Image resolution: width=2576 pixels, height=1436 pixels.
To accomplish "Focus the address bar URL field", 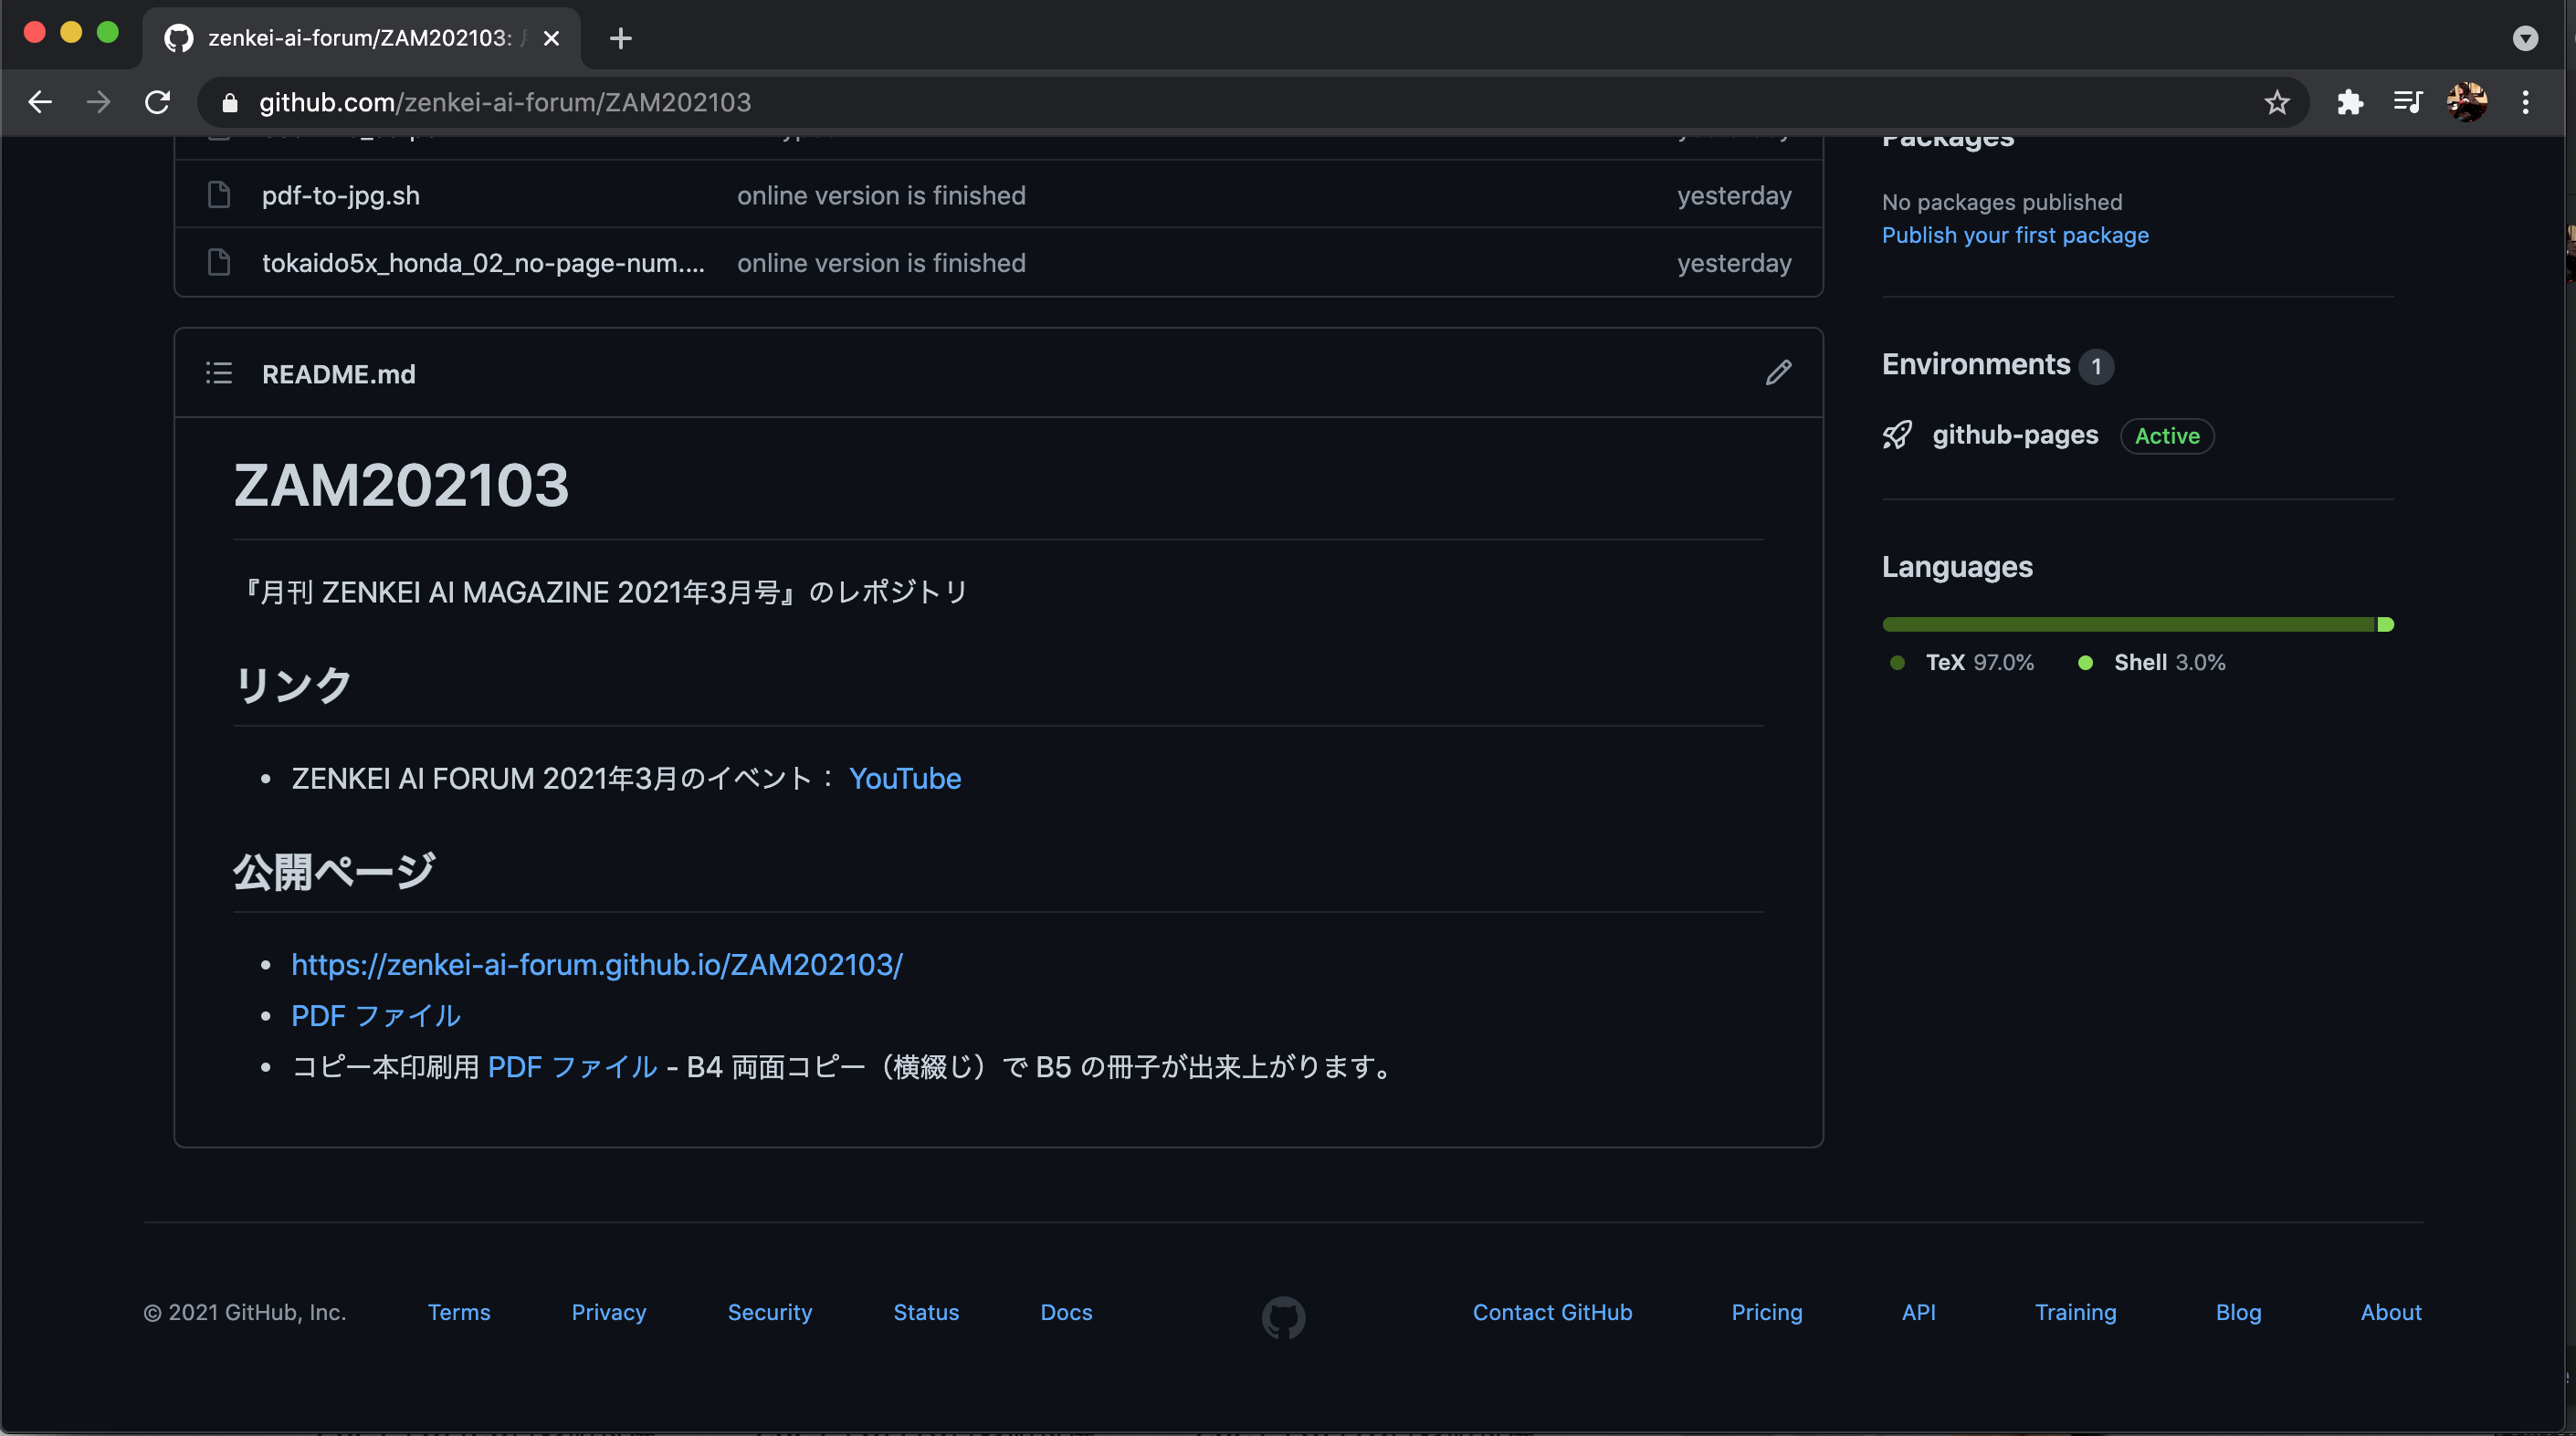I will (1255, 102).
